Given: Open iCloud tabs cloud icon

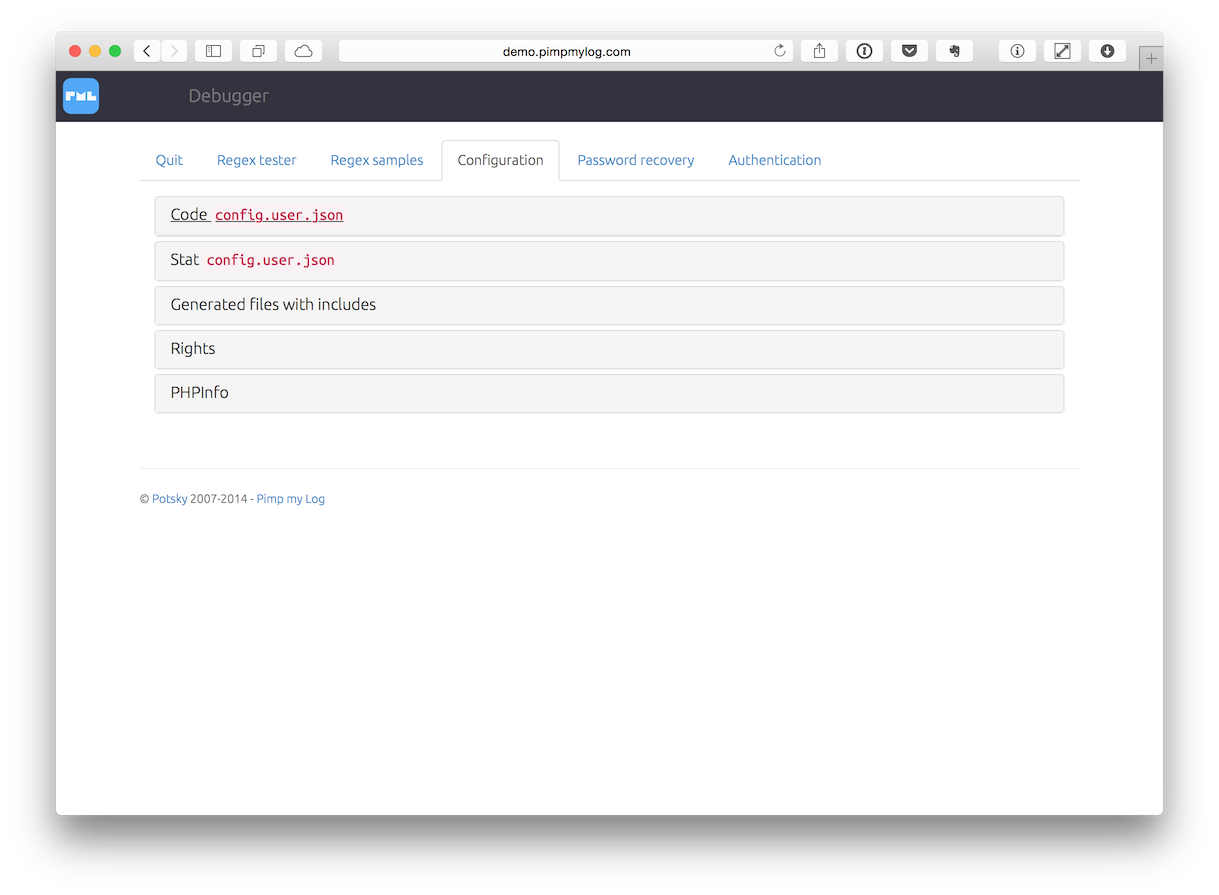Looking at the screenshot, I should [303, 51].
